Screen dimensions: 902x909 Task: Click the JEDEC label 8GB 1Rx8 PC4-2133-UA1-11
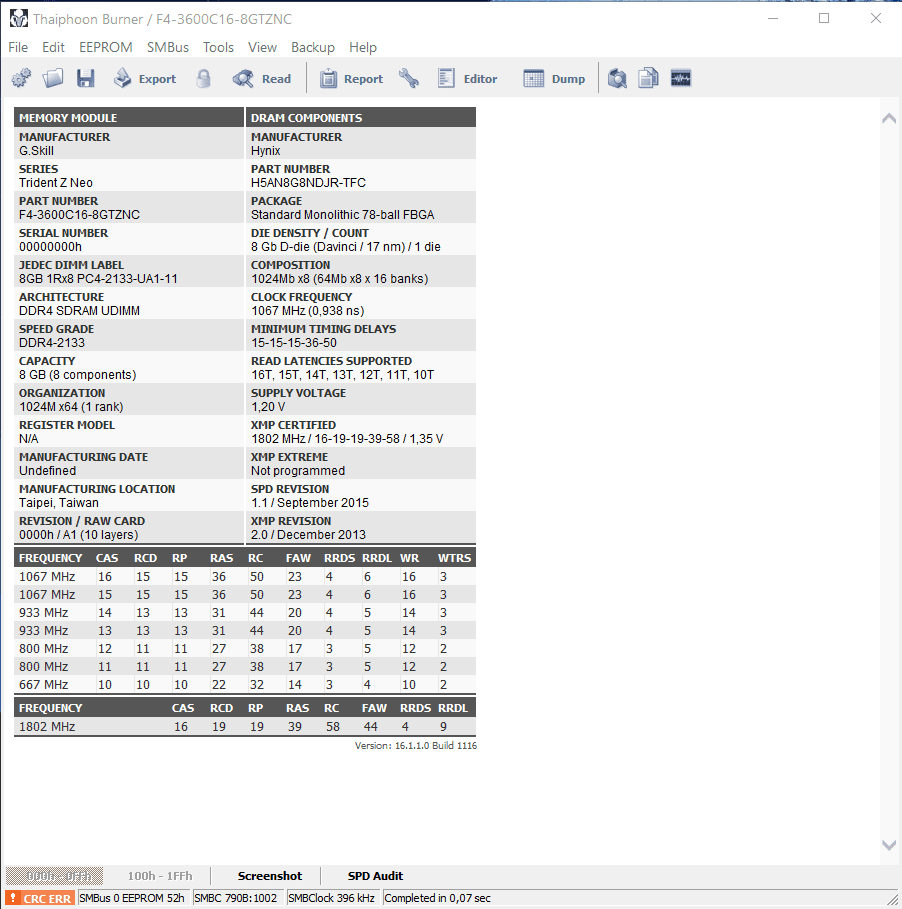98,279
